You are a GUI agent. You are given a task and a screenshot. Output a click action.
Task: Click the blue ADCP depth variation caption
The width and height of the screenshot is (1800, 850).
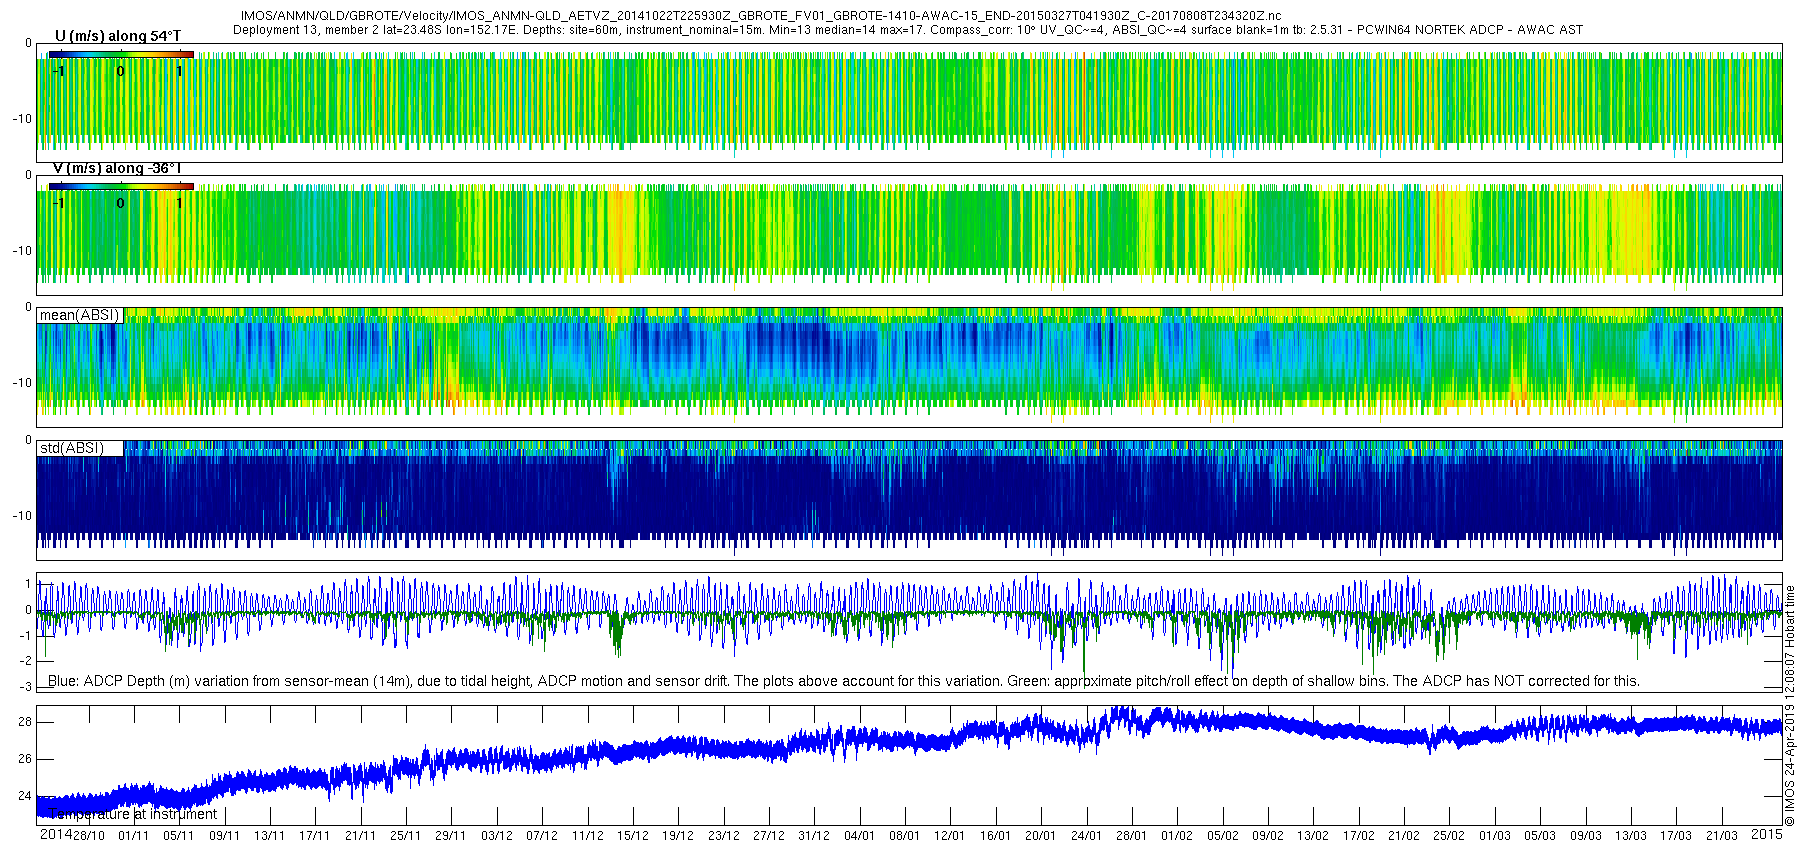tap(843, 681)
